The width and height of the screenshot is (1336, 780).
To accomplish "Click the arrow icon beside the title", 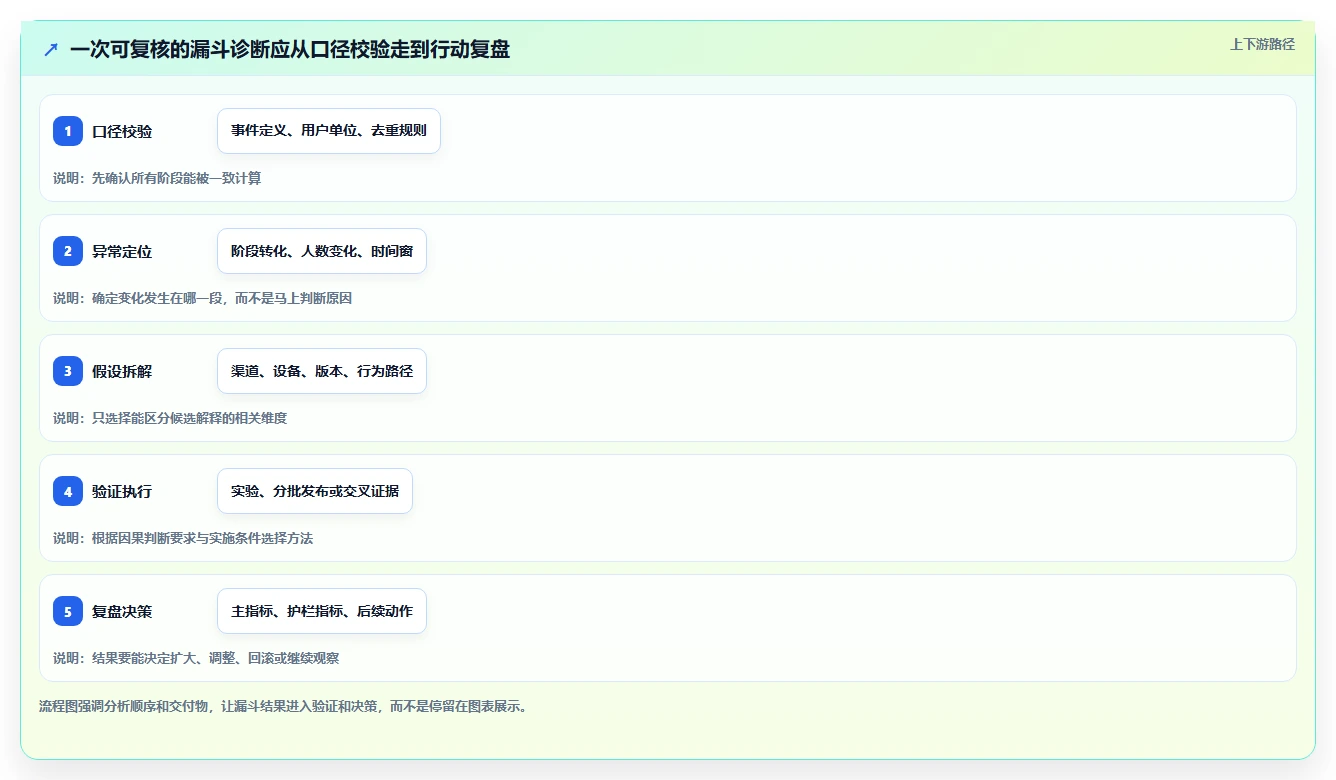I will pyautogui.click(x=51, y=49).
